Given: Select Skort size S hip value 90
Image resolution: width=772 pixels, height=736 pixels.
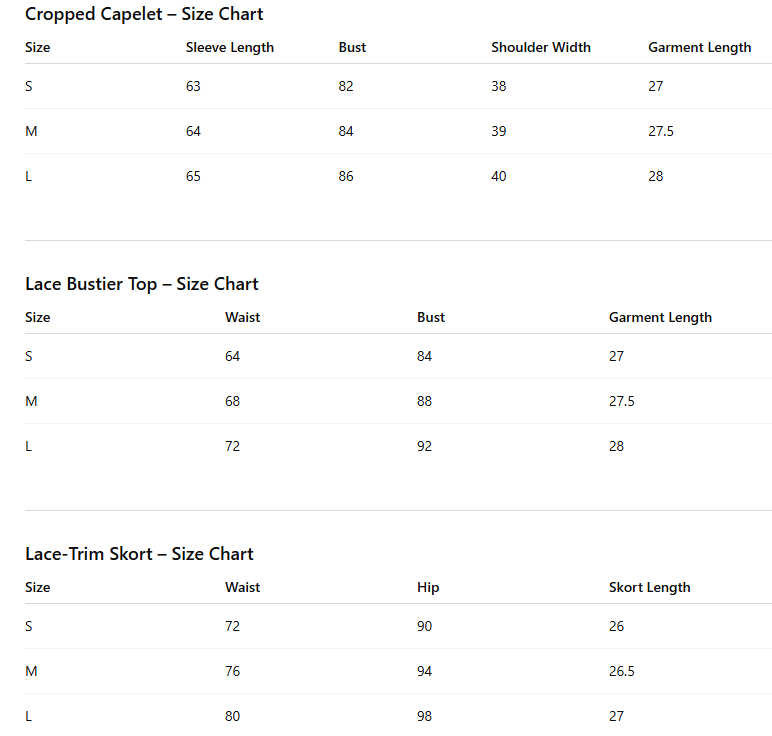Looking at the screenshot, I should tap(424, 626).
